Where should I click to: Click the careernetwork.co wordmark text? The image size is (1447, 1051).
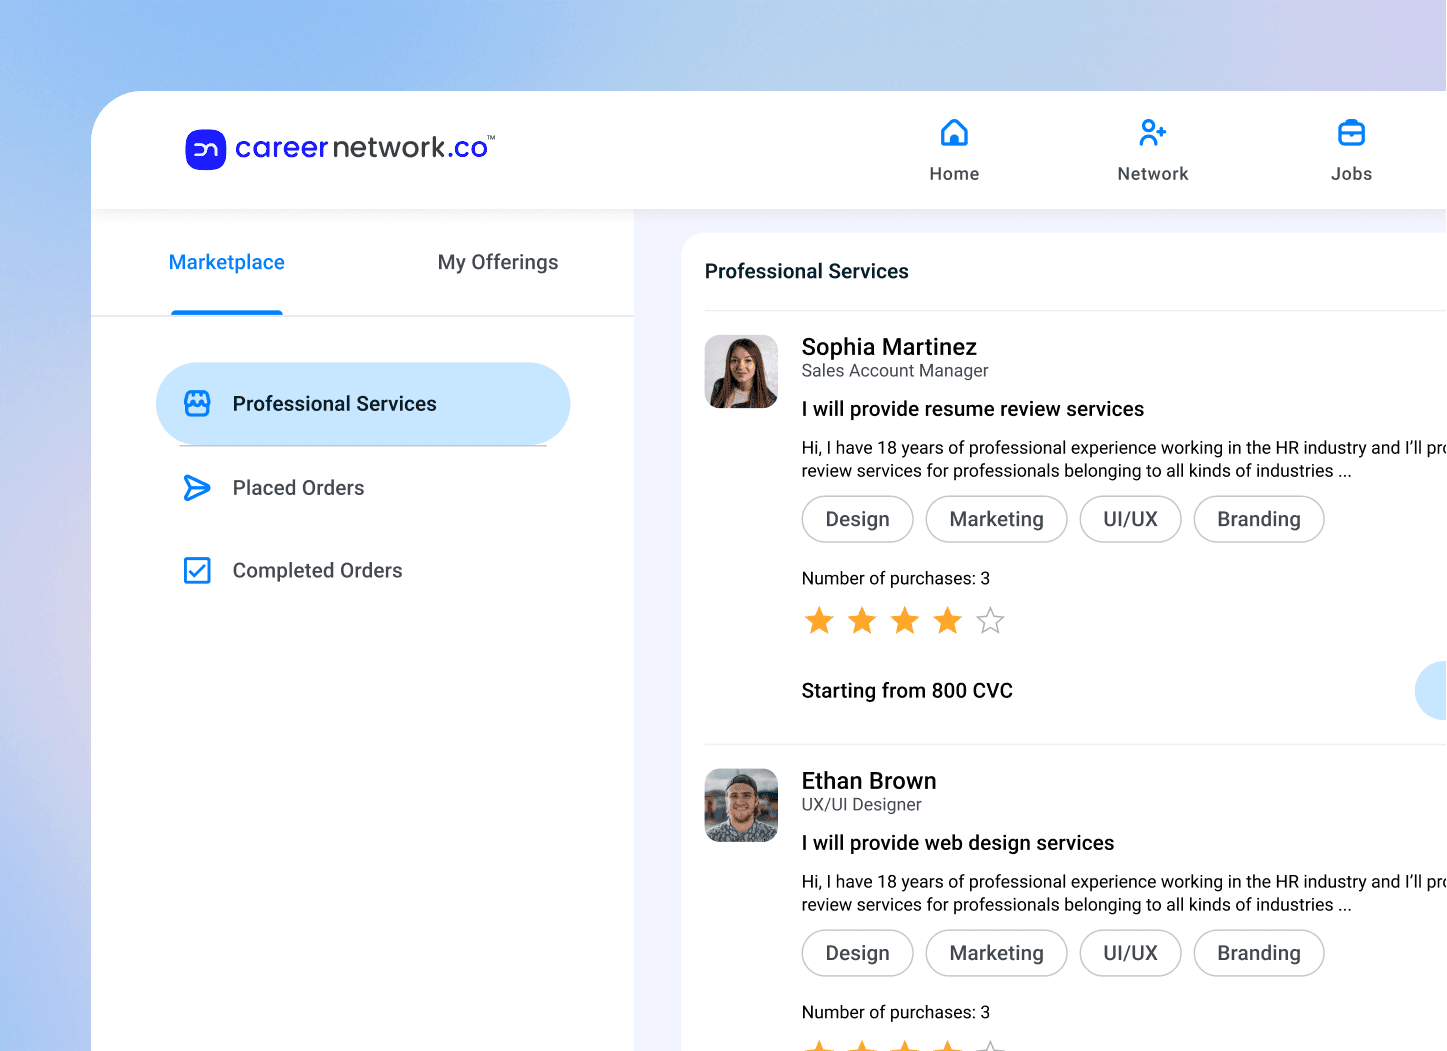pyautogui.click(x=364, y=148)
